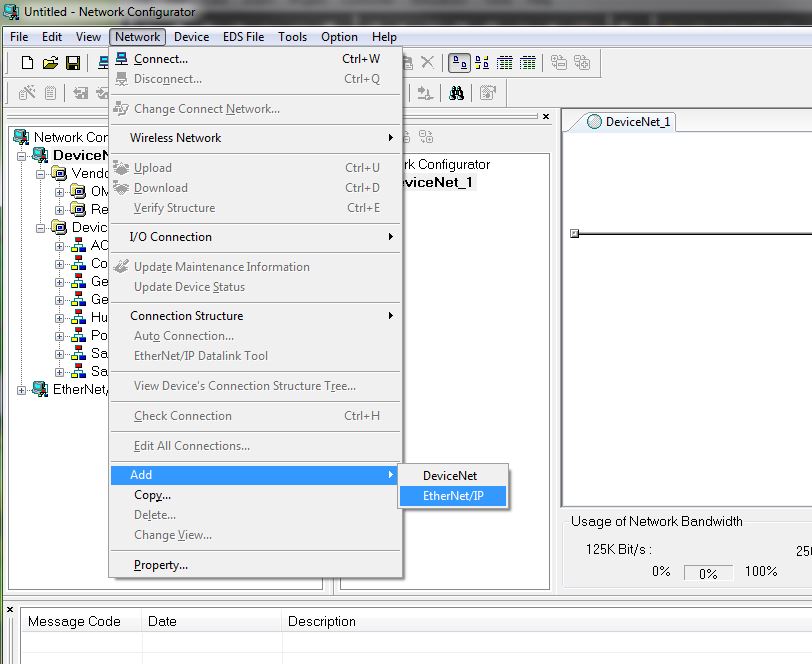This screenshot has height=664, width=812.
Task: Click the grayed device property icon
Action: (487, 93)
